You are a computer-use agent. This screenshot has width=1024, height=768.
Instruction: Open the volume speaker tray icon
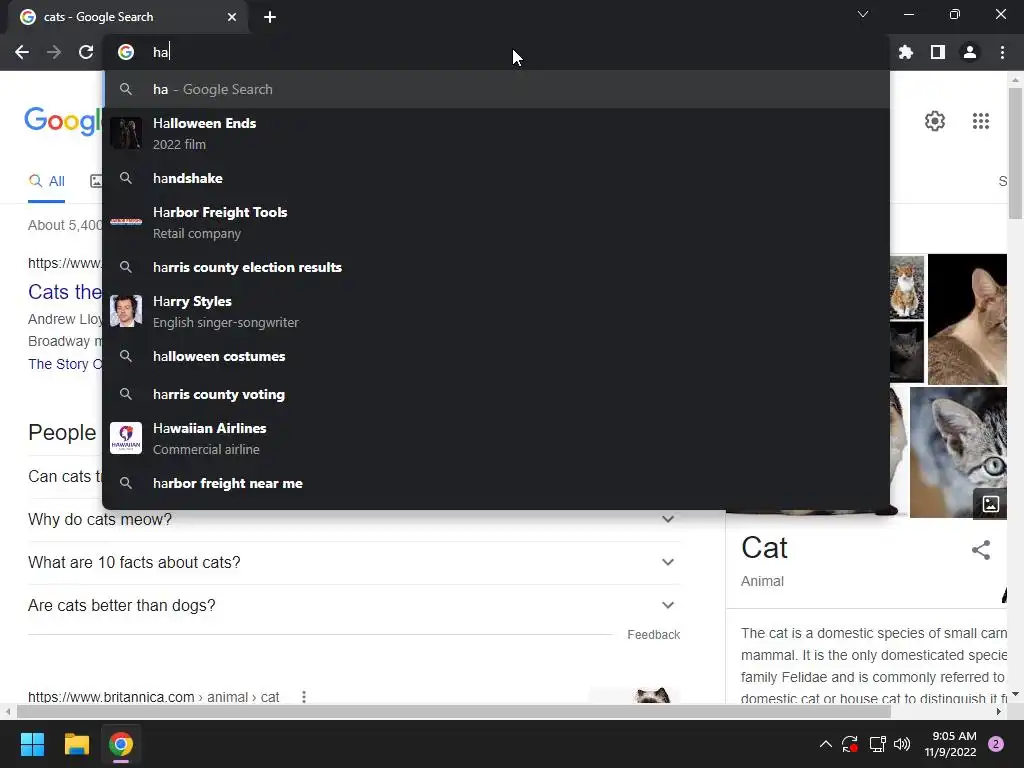pyautogui.click(x=902, y=744)
